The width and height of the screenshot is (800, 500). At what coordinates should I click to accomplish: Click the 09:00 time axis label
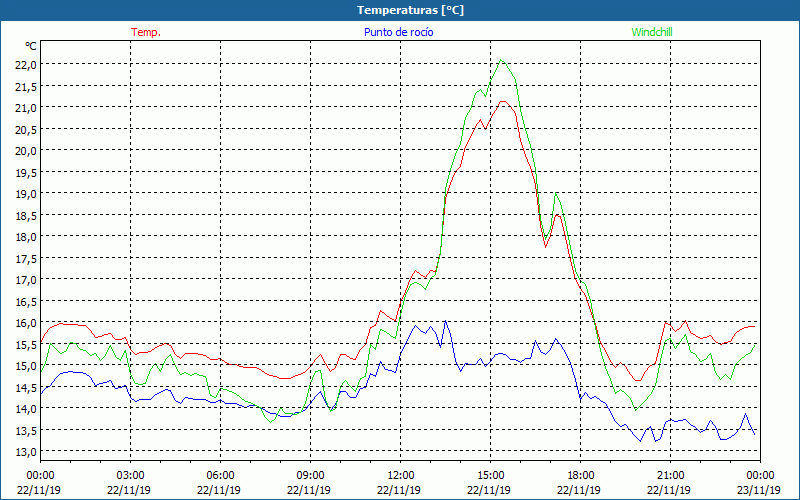click(310, 476)
